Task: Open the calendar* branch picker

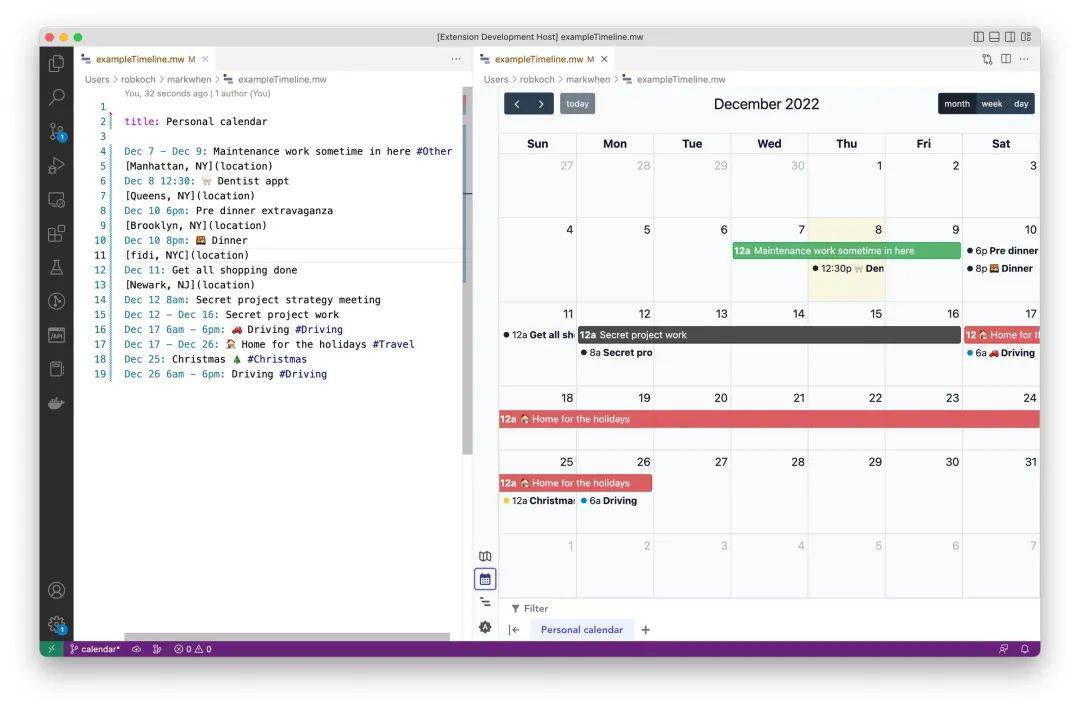Action: click(95, 649)
